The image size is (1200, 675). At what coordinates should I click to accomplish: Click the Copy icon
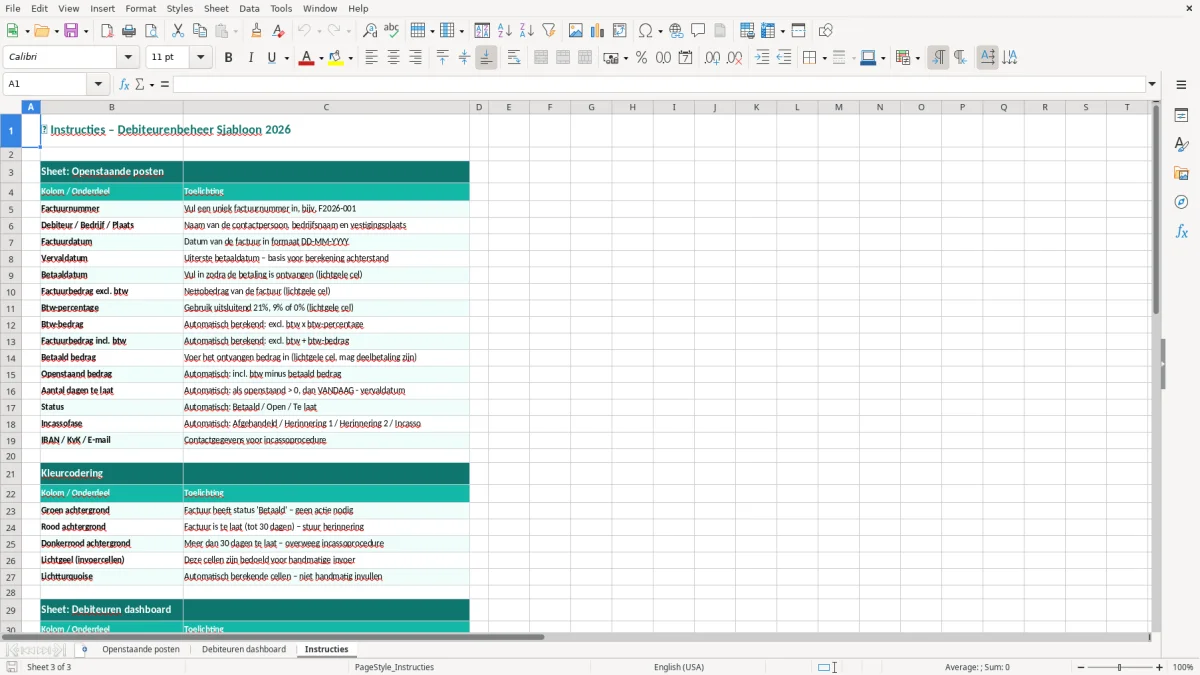pyautogui.click(x=199, y=31)
